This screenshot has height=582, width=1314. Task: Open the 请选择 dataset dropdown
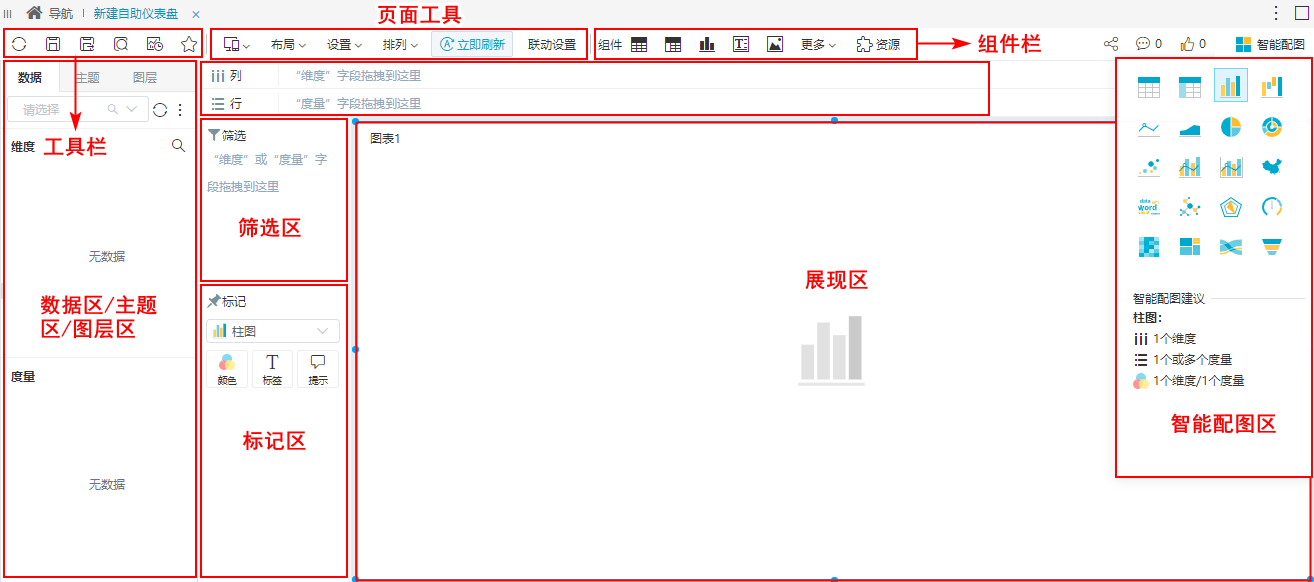77,109
